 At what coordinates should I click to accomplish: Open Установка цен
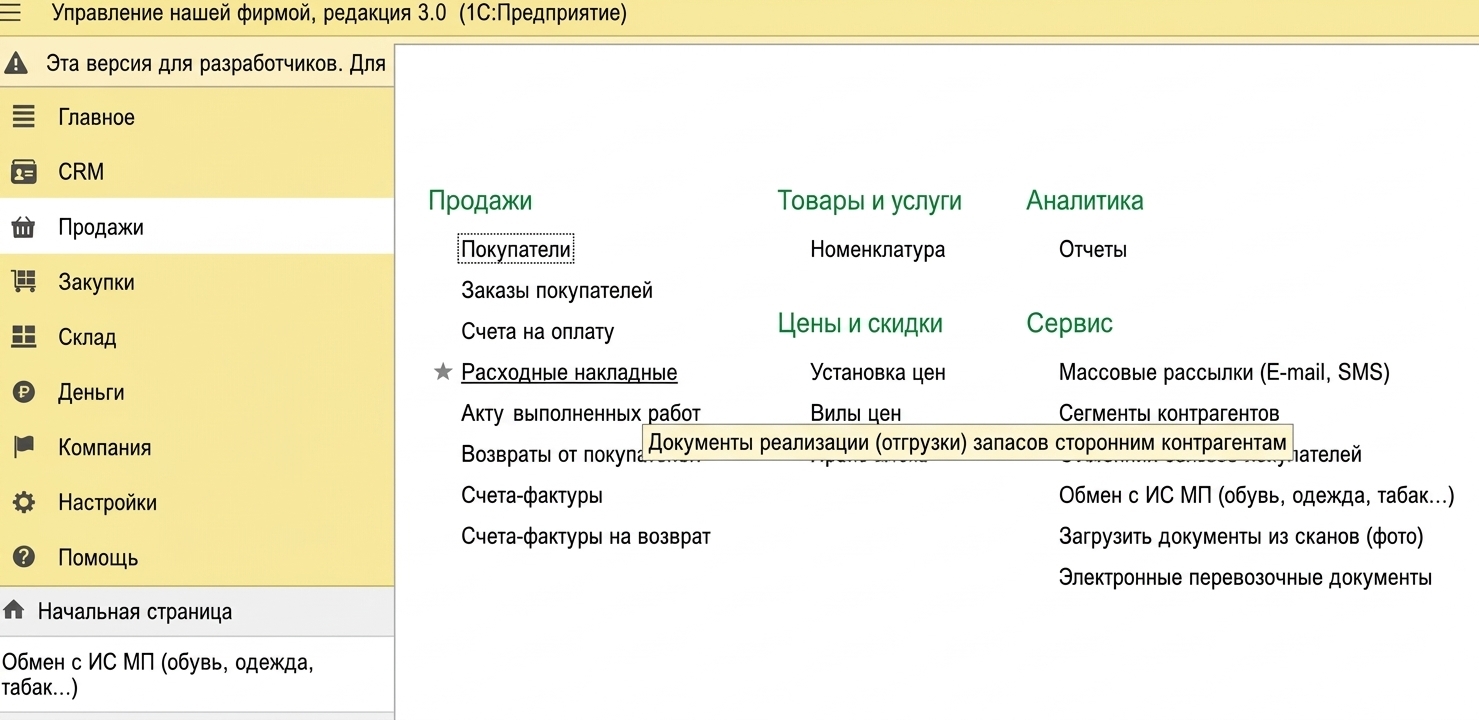[877, 372]
